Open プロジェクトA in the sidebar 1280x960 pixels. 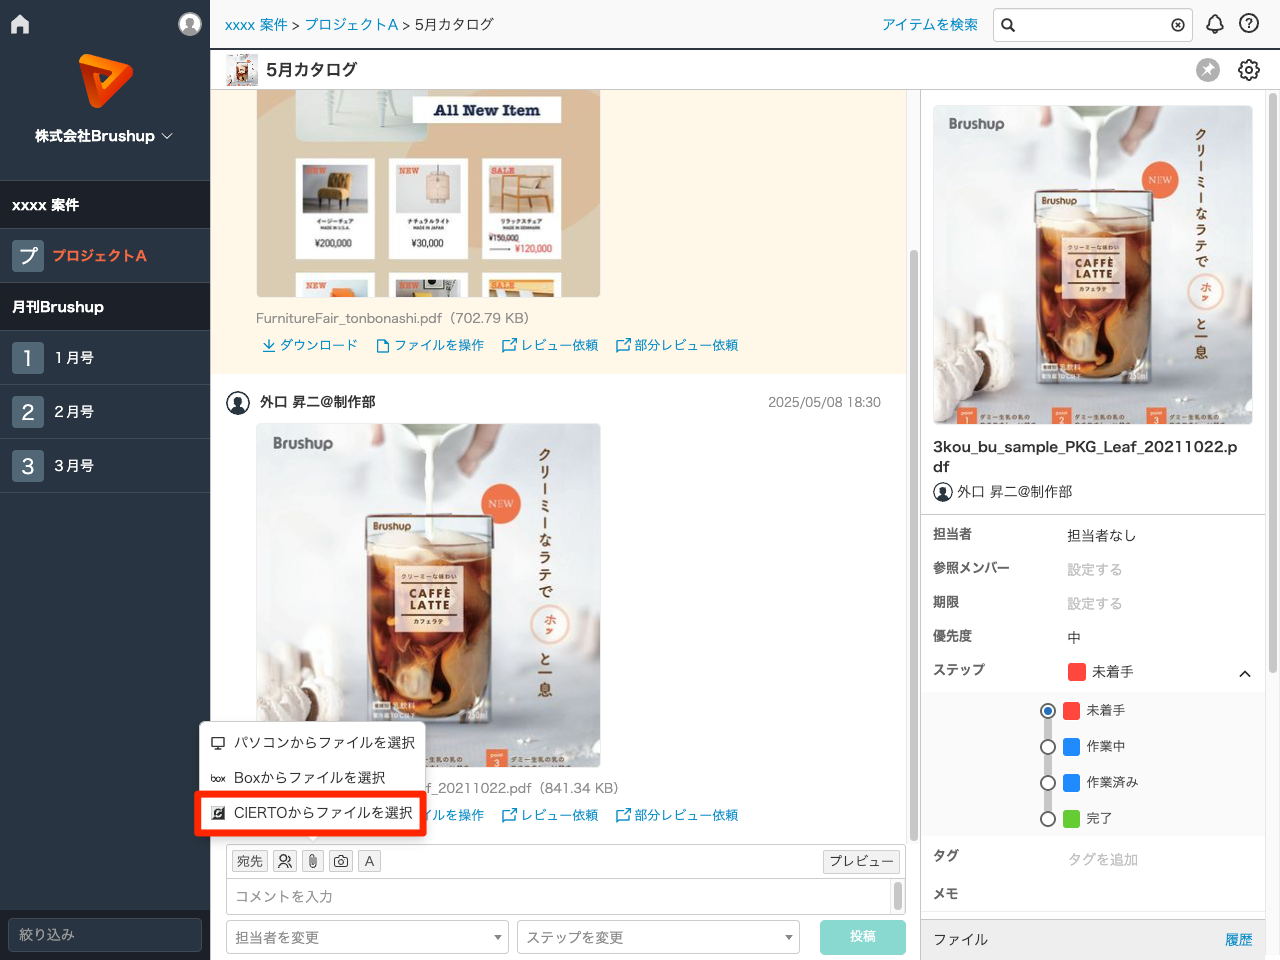pyautogui.click(x=105, y=256)
